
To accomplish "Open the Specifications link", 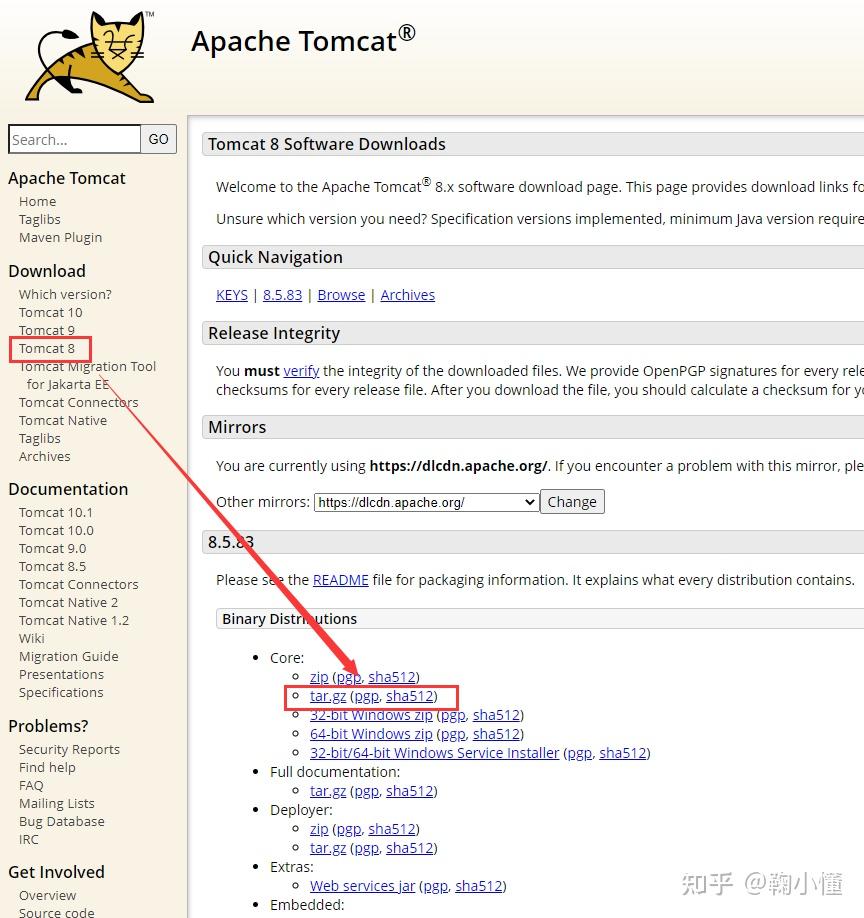I will (x=61, y=693).
